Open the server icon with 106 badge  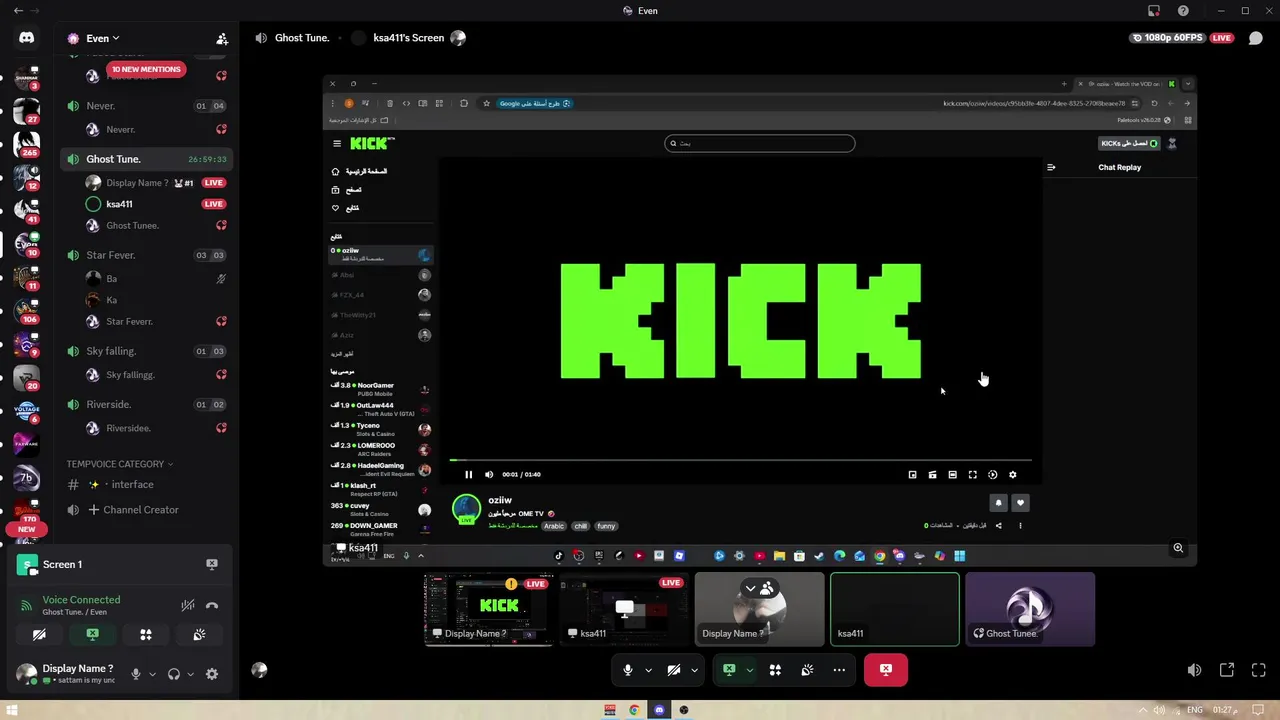click(27, 311)
